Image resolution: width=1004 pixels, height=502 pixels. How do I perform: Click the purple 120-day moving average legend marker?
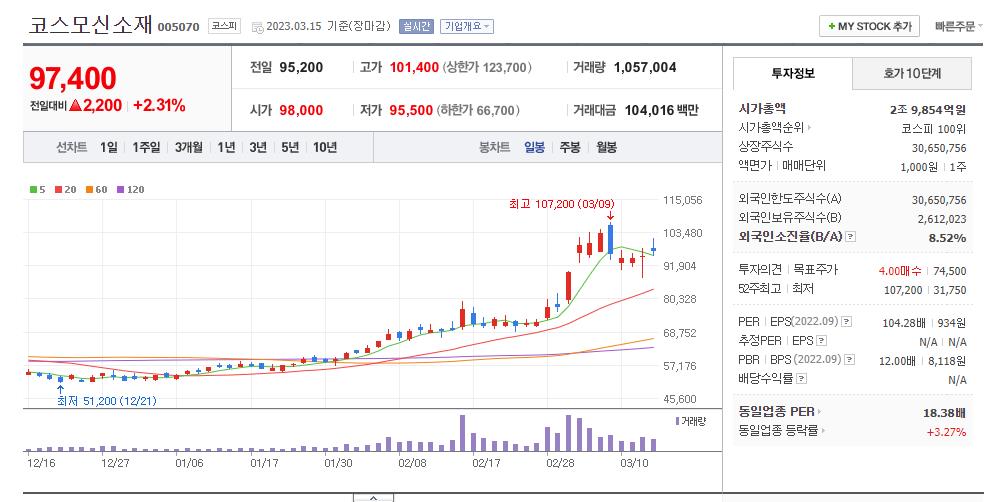(118, 190)
